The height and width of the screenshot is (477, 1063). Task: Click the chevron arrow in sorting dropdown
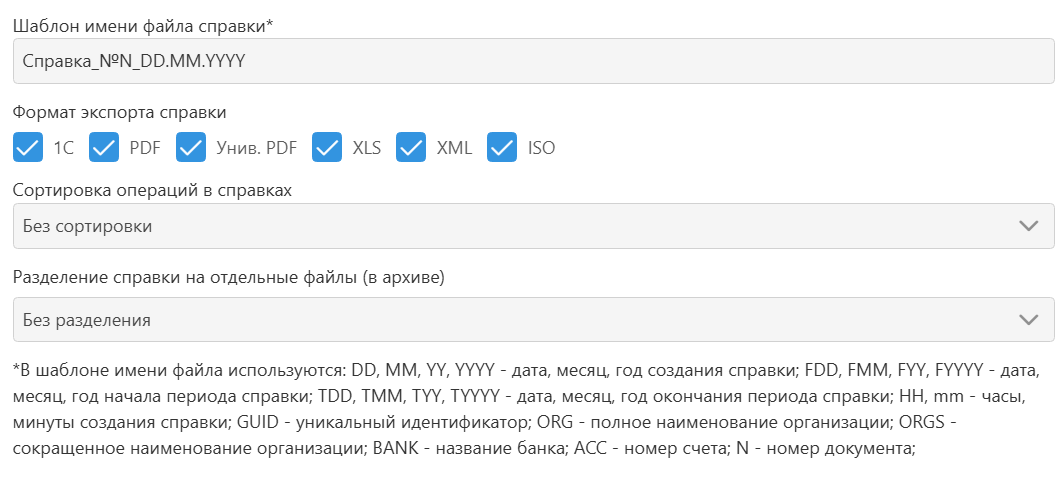(1028, 226)
